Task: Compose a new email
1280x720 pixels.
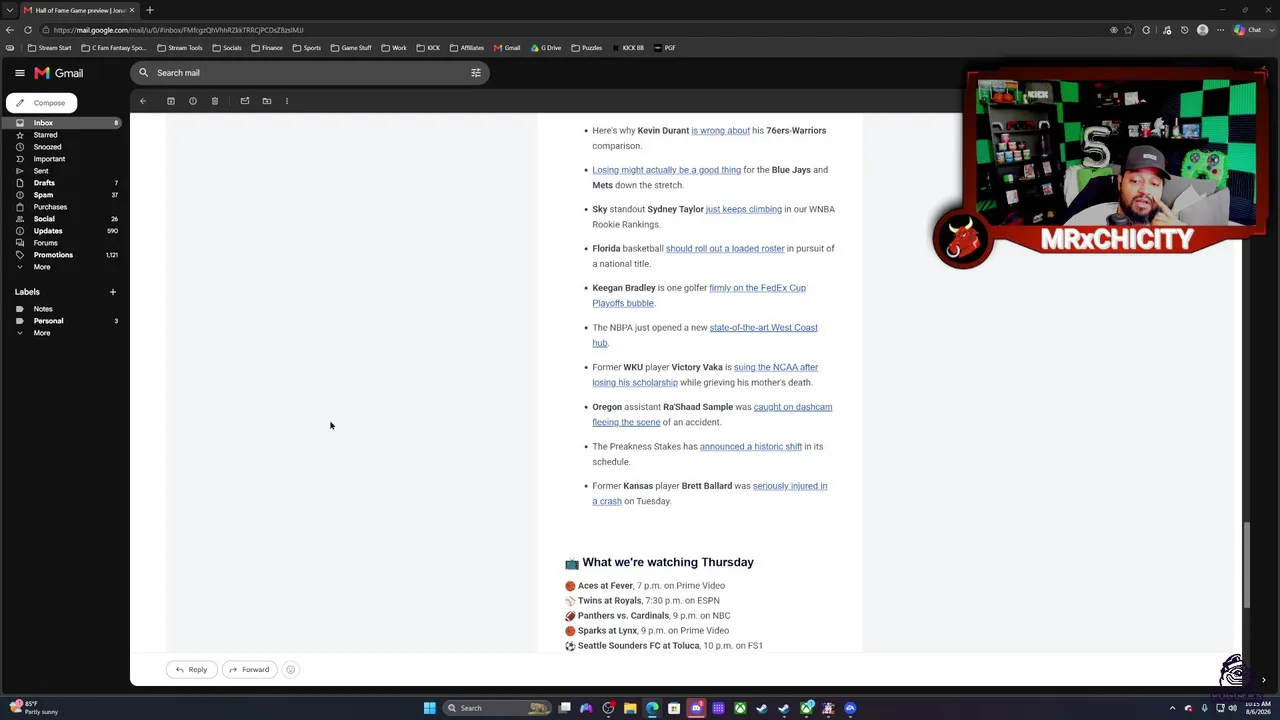Action: [x=42, y=103]
